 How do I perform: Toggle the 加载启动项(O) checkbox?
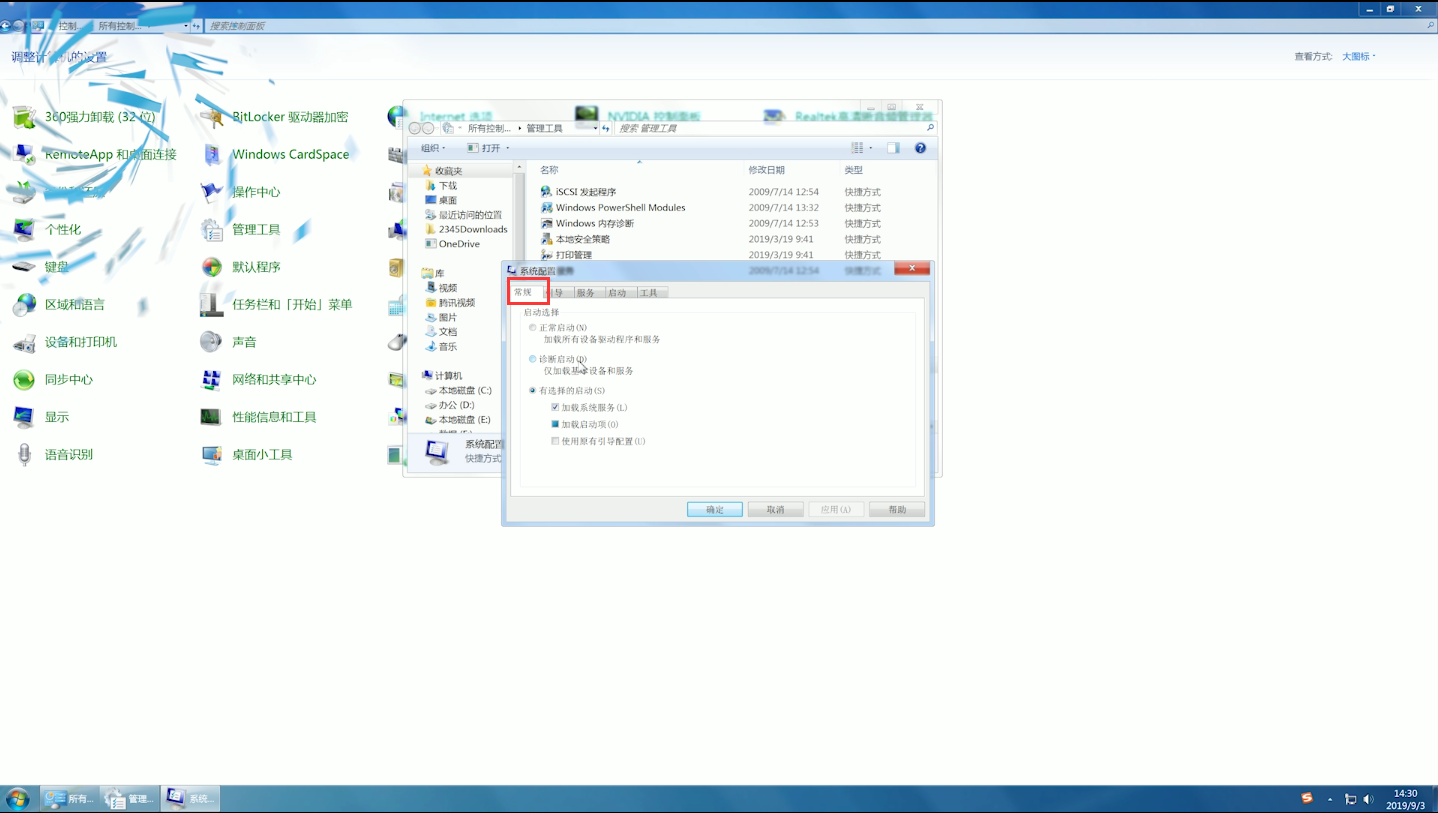point(555,424)
